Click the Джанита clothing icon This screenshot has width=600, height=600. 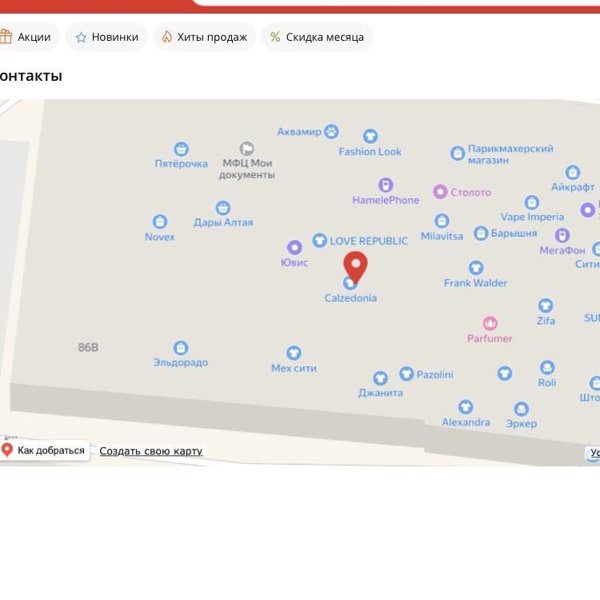click(x=380, y=378)
